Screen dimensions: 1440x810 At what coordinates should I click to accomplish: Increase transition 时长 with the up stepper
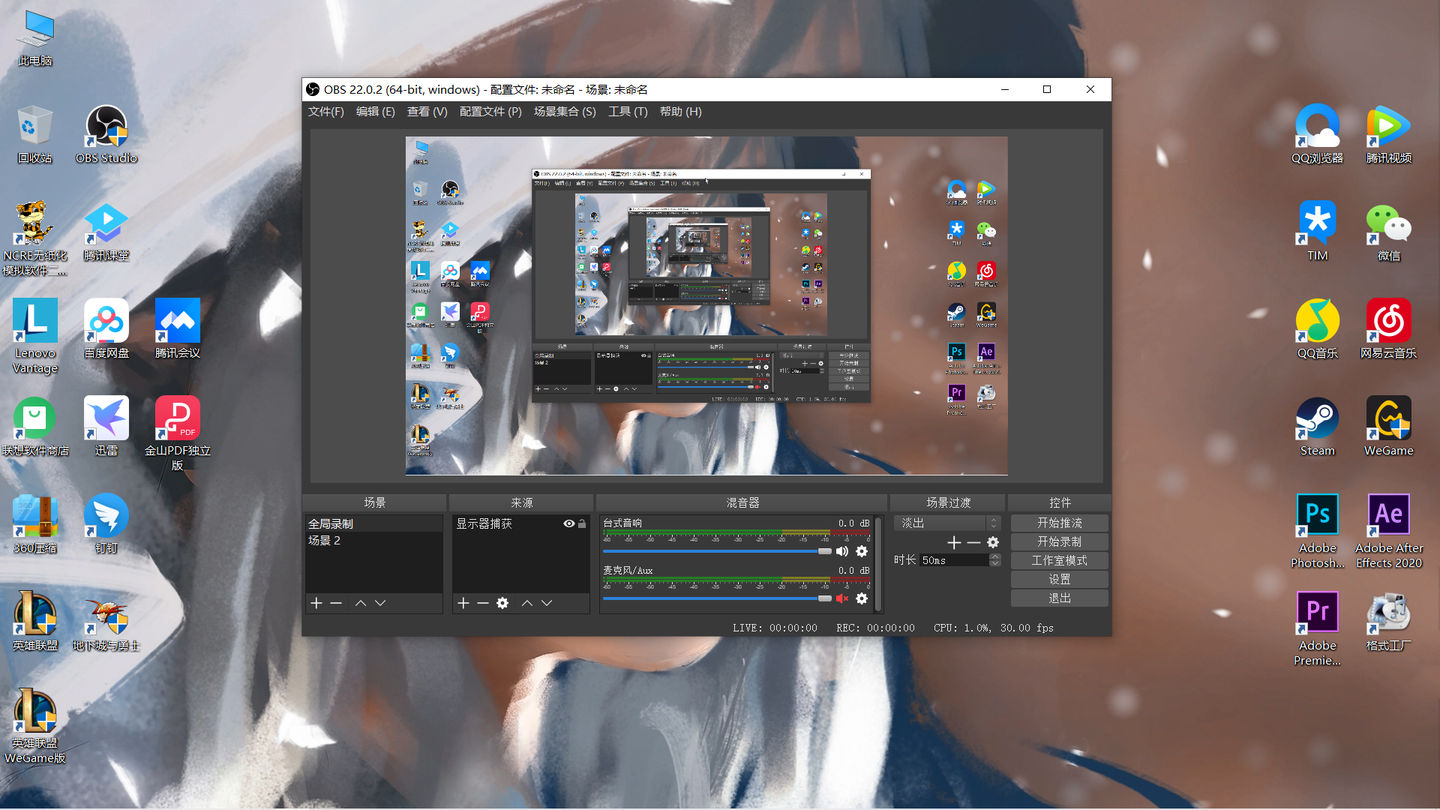click(x=993, y=556)
